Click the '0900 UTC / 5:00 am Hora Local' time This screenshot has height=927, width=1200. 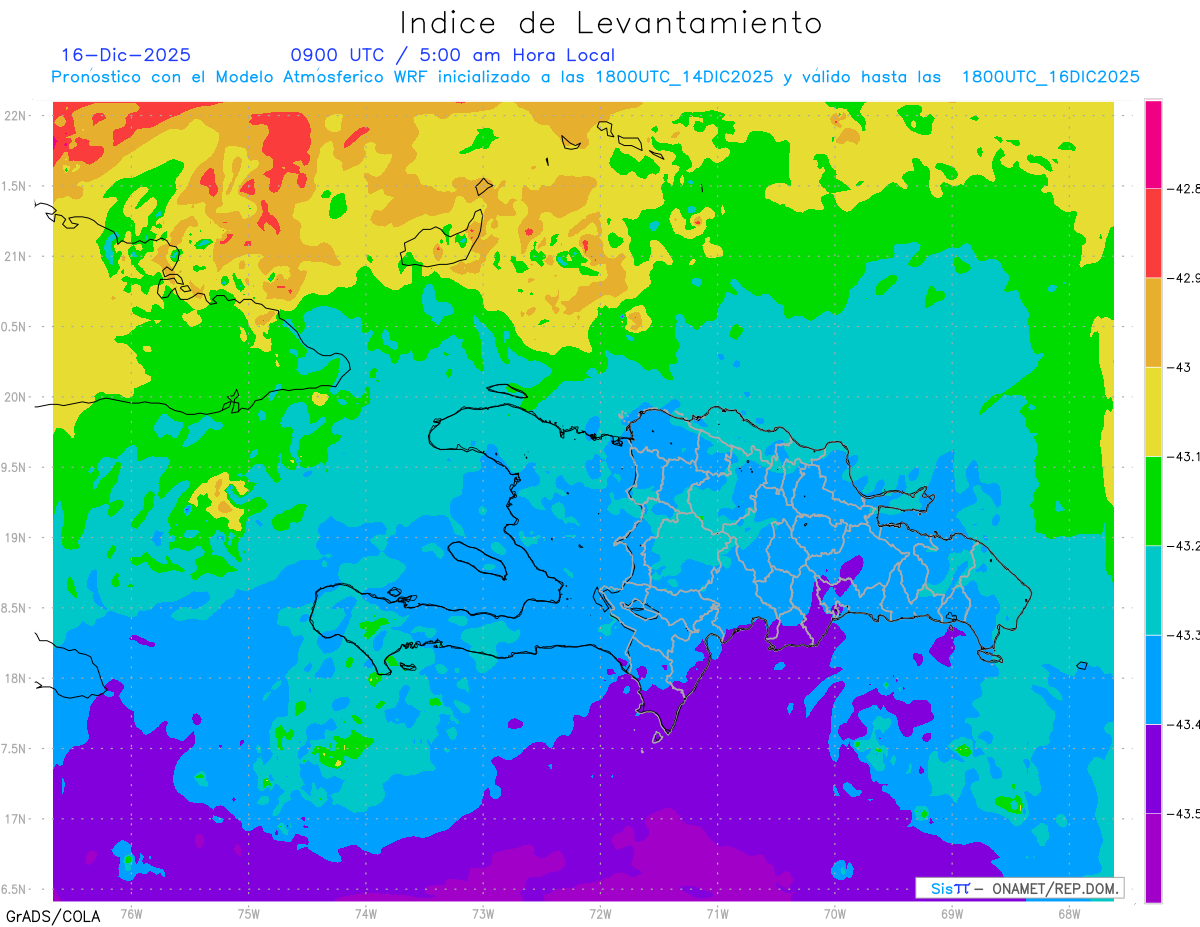[453, 55]
